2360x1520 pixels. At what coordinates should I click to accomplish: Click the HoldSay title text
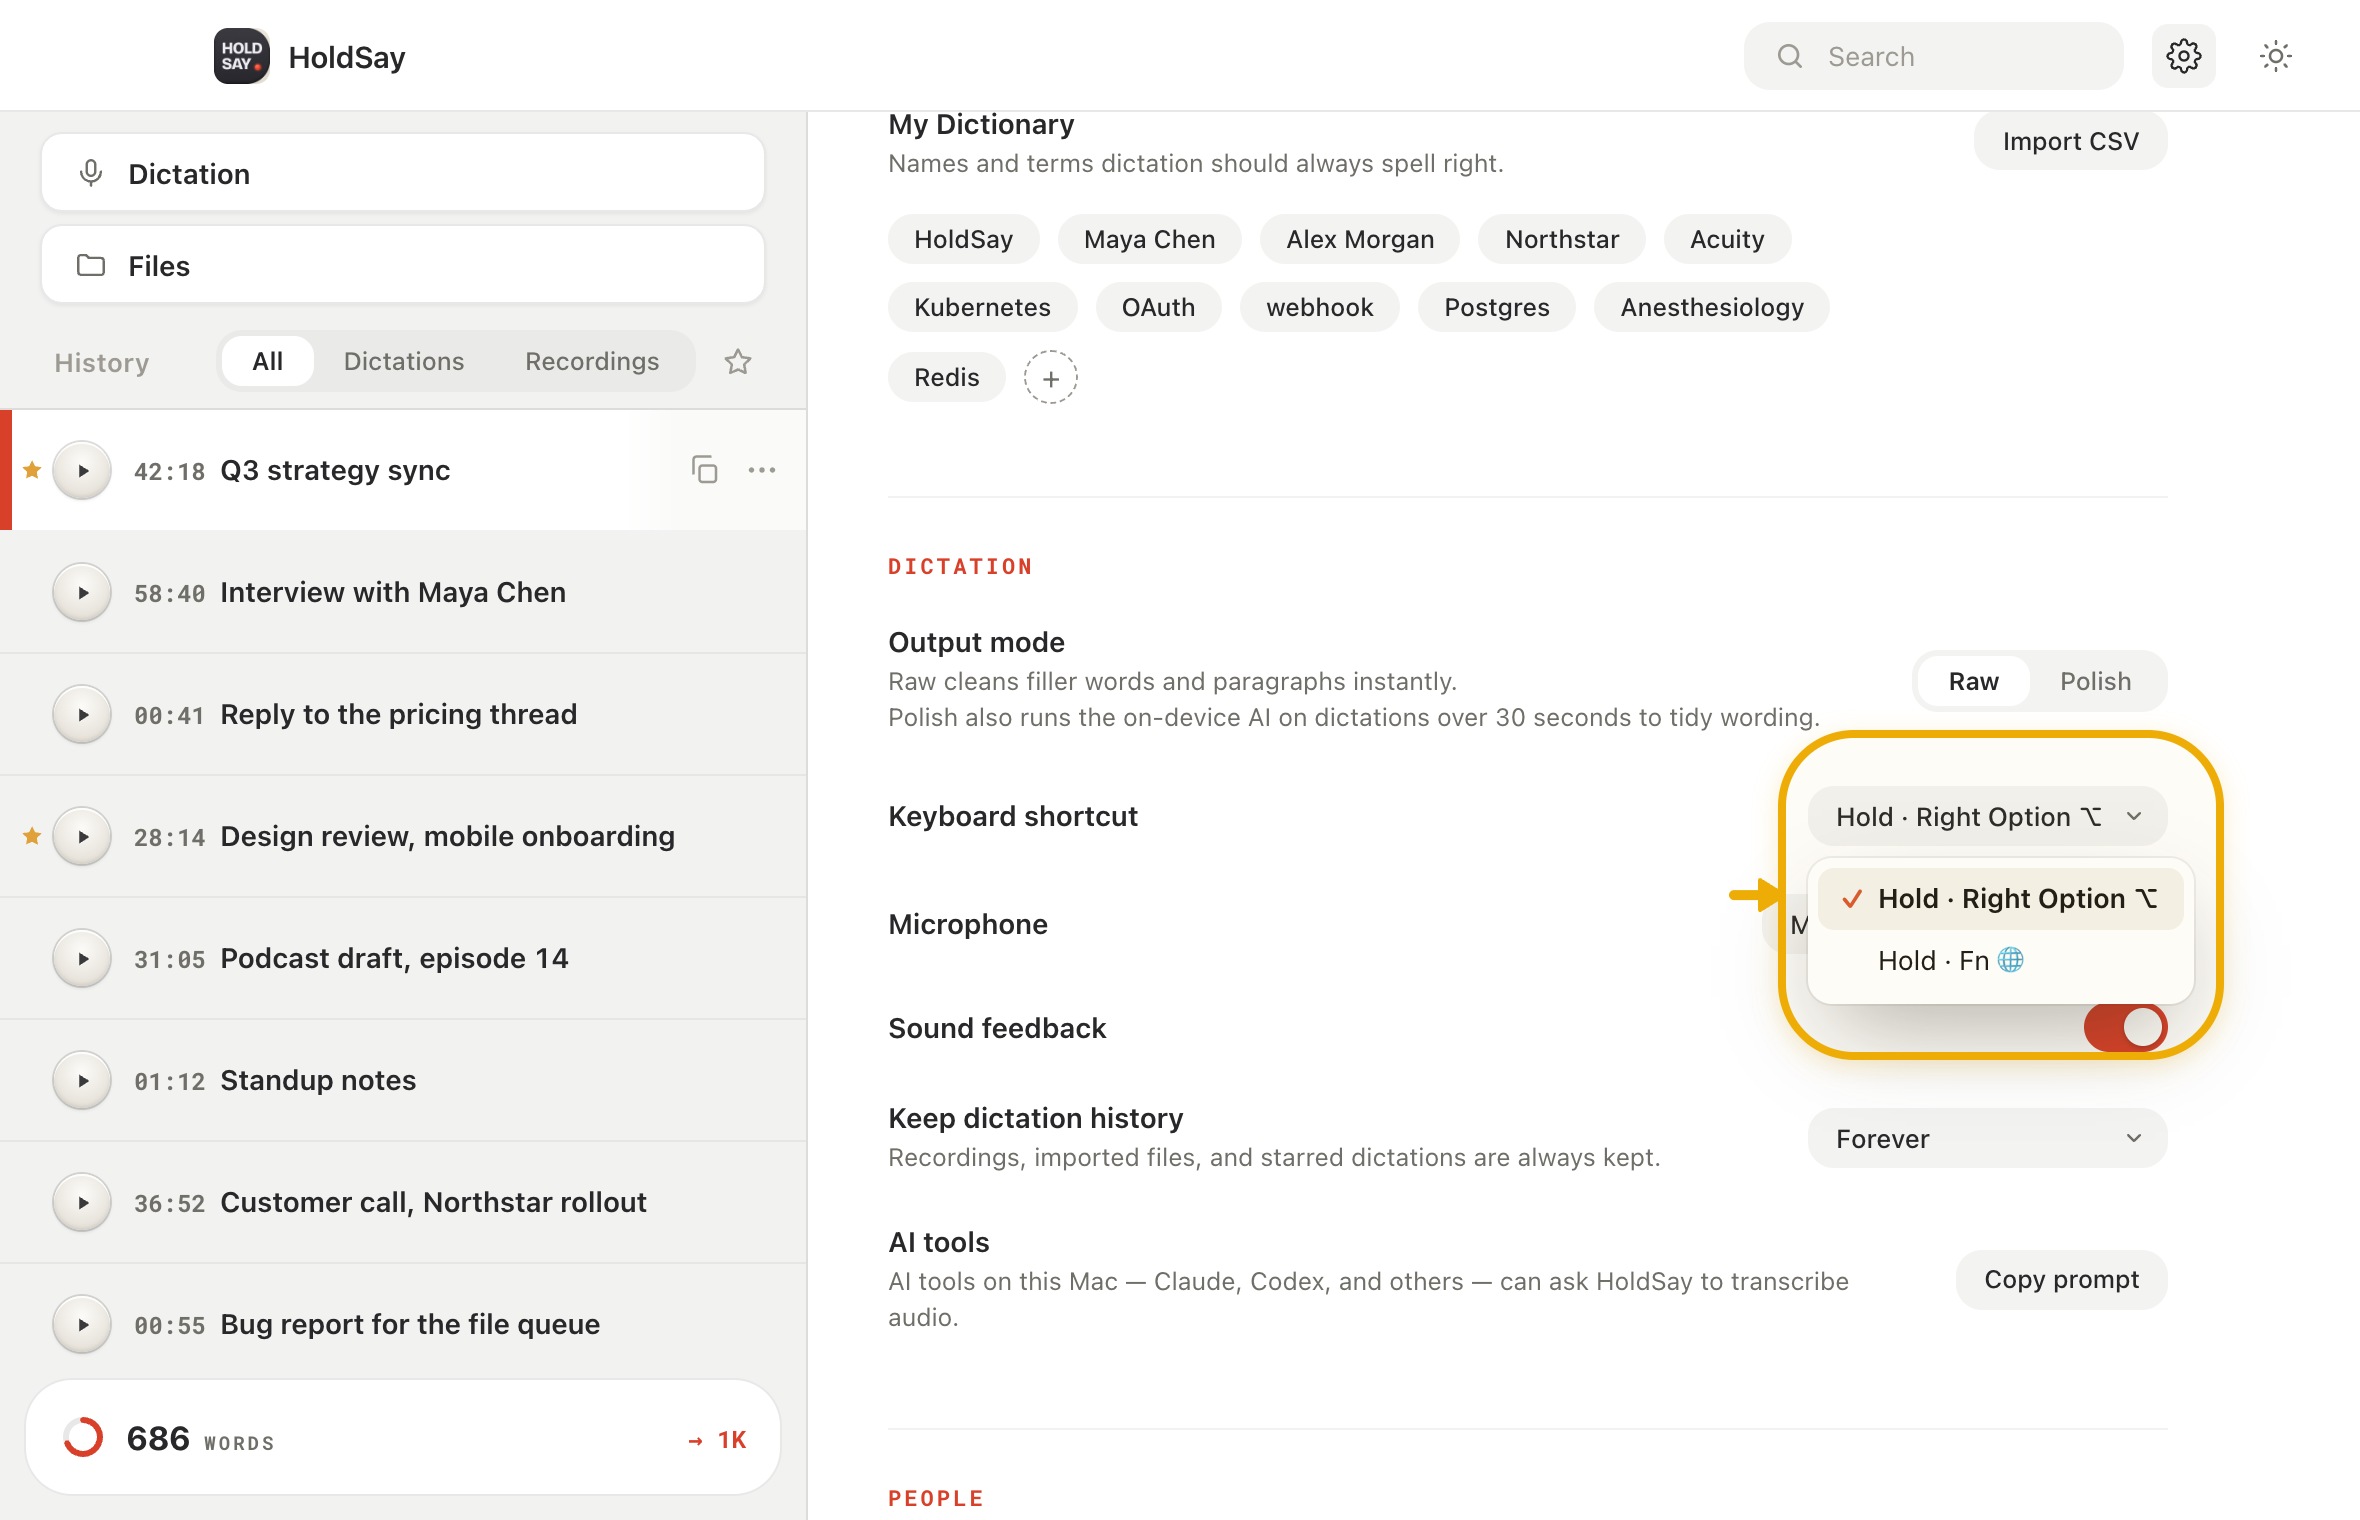click(x=347, y=57)
